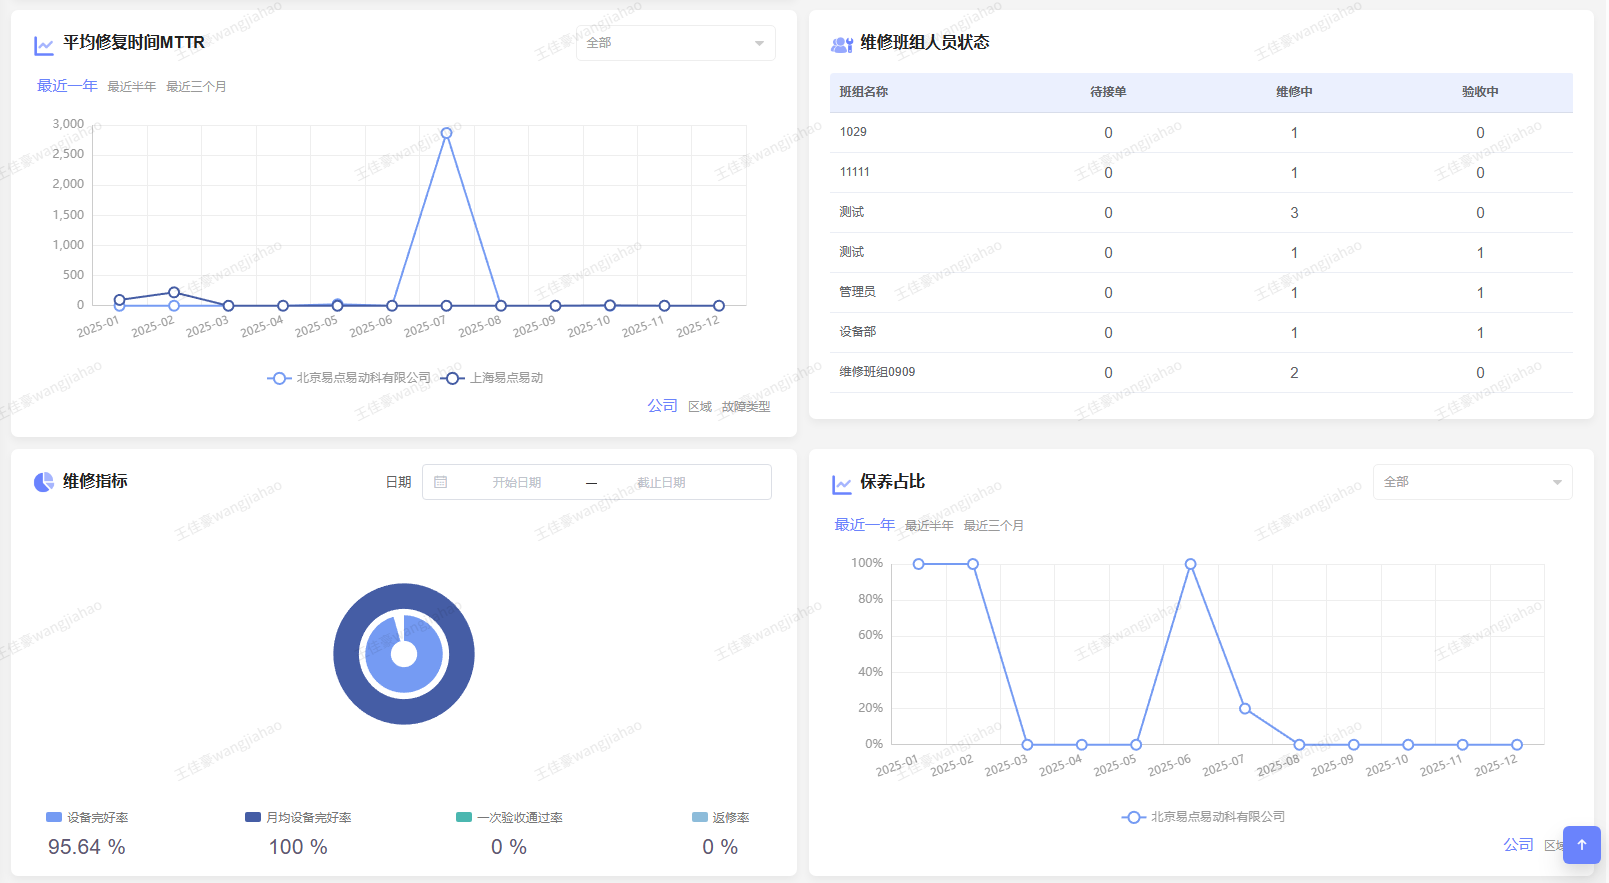Click the calendar icon in date range
This screenshot has width=1609, height=883.
441,482
